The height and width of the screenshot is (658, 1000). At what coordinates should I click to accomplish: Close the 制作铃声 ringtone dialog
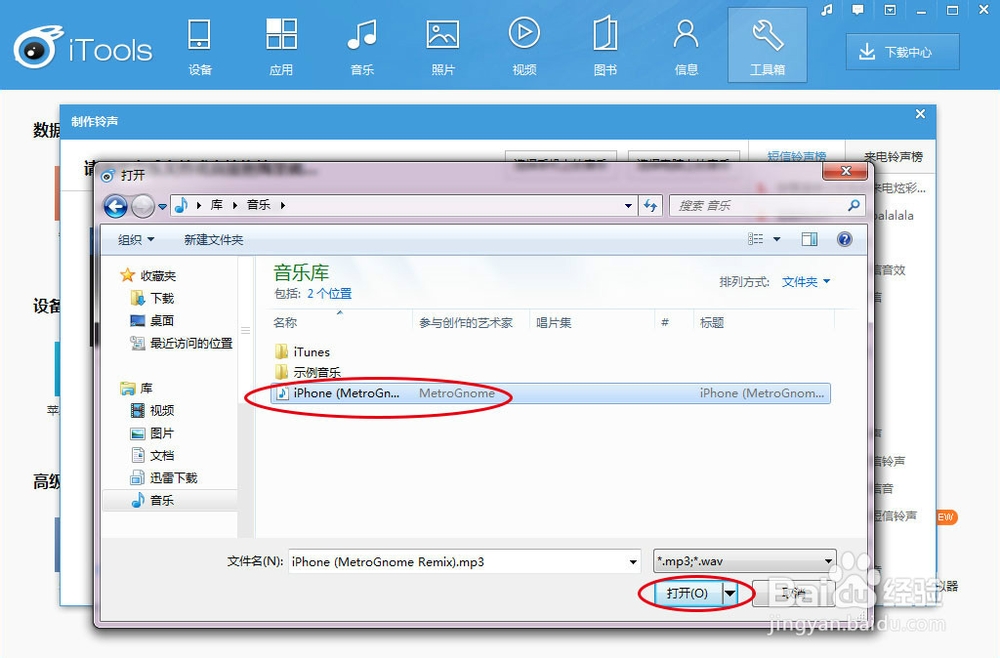point(920,114)
